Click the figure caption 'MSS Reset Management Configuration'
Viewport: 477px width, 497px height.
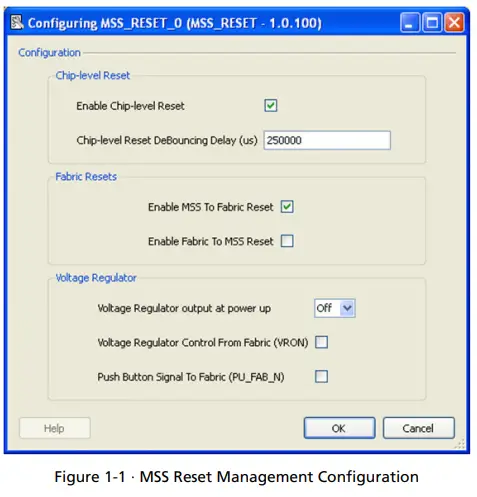(x=279, y=477)
